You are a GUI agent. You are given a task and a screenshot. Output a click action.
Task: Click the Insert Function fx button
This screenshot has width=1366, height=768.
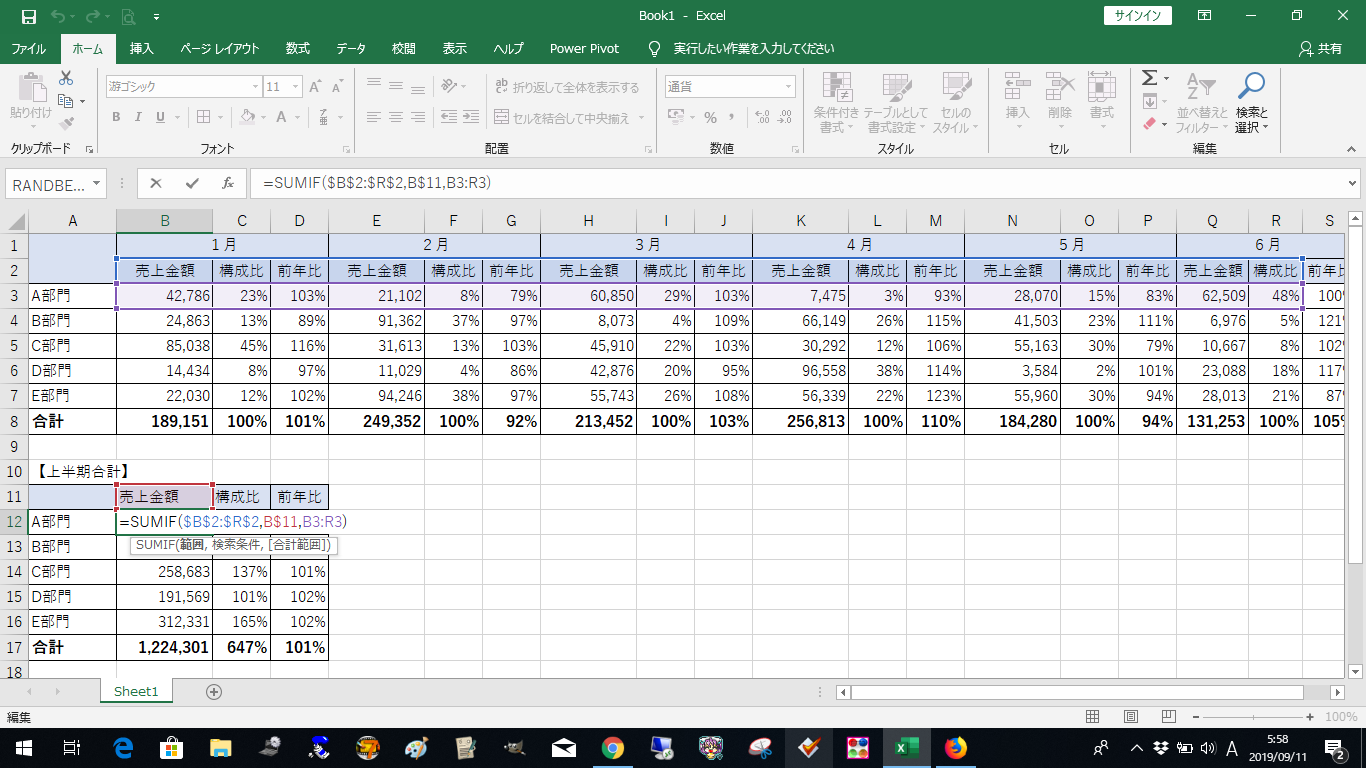coord(228,184)
